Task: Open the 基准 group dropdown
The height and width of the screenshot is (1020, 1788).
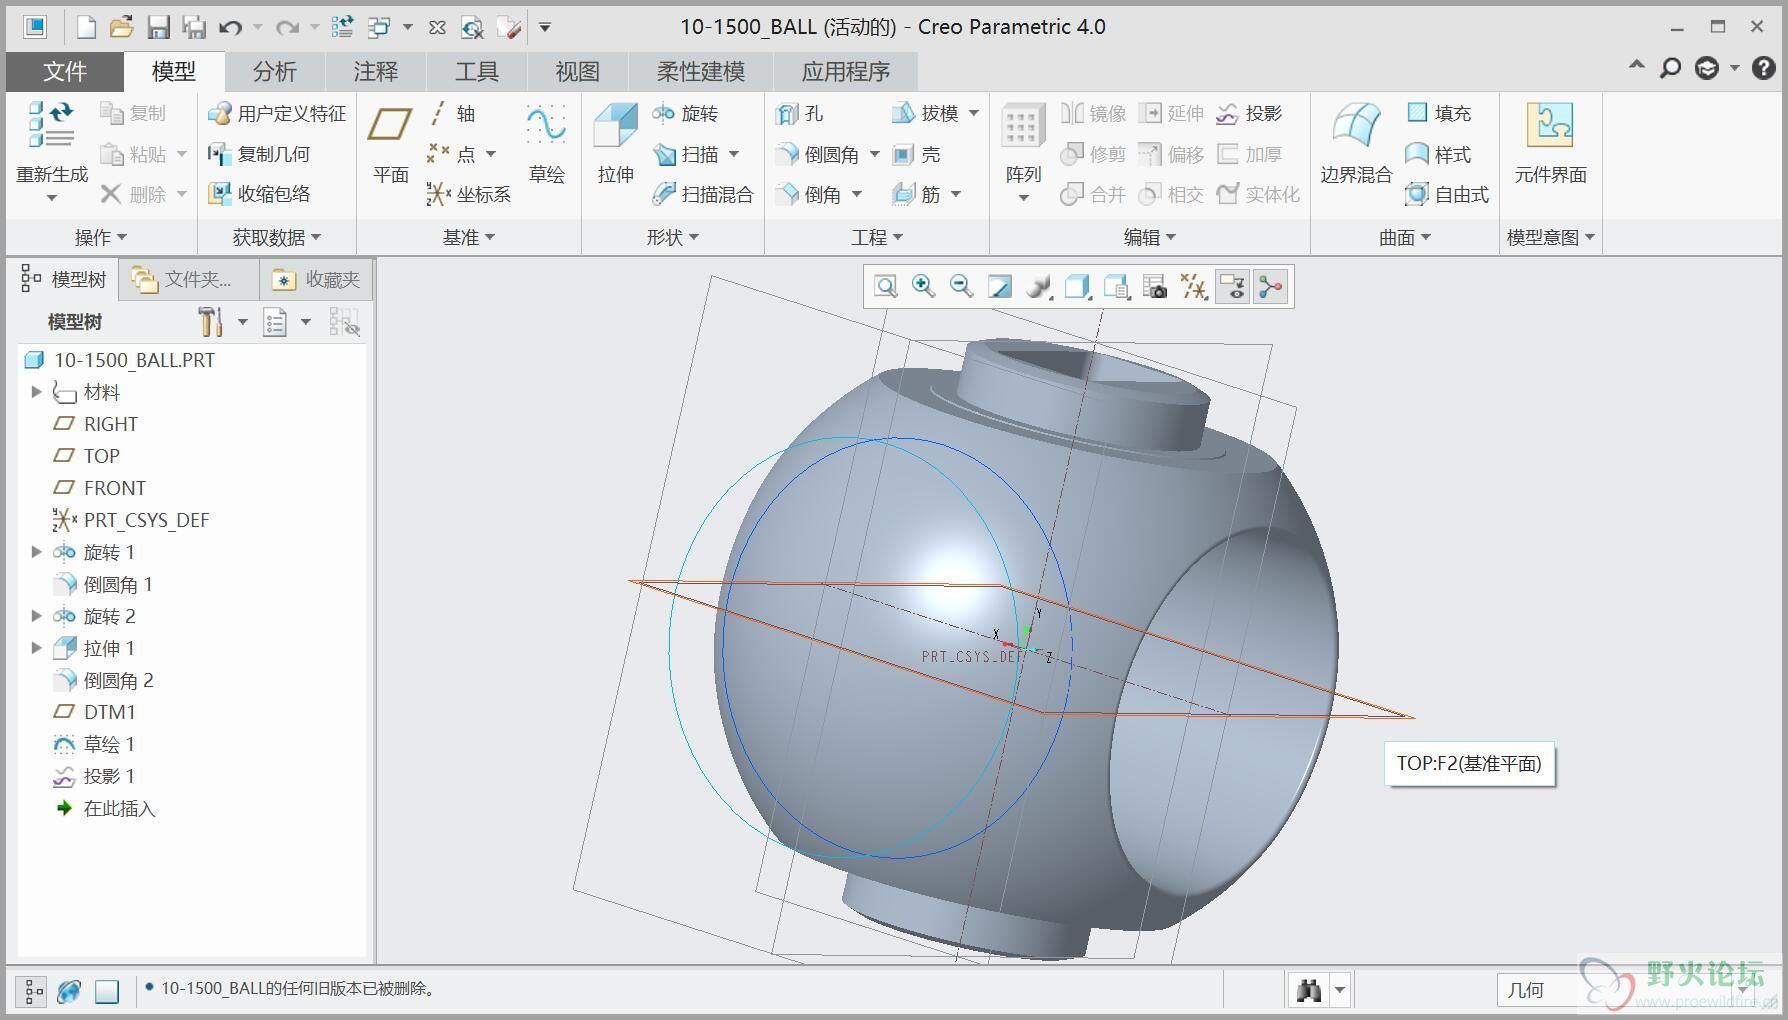Action: (x=469, y=237)
